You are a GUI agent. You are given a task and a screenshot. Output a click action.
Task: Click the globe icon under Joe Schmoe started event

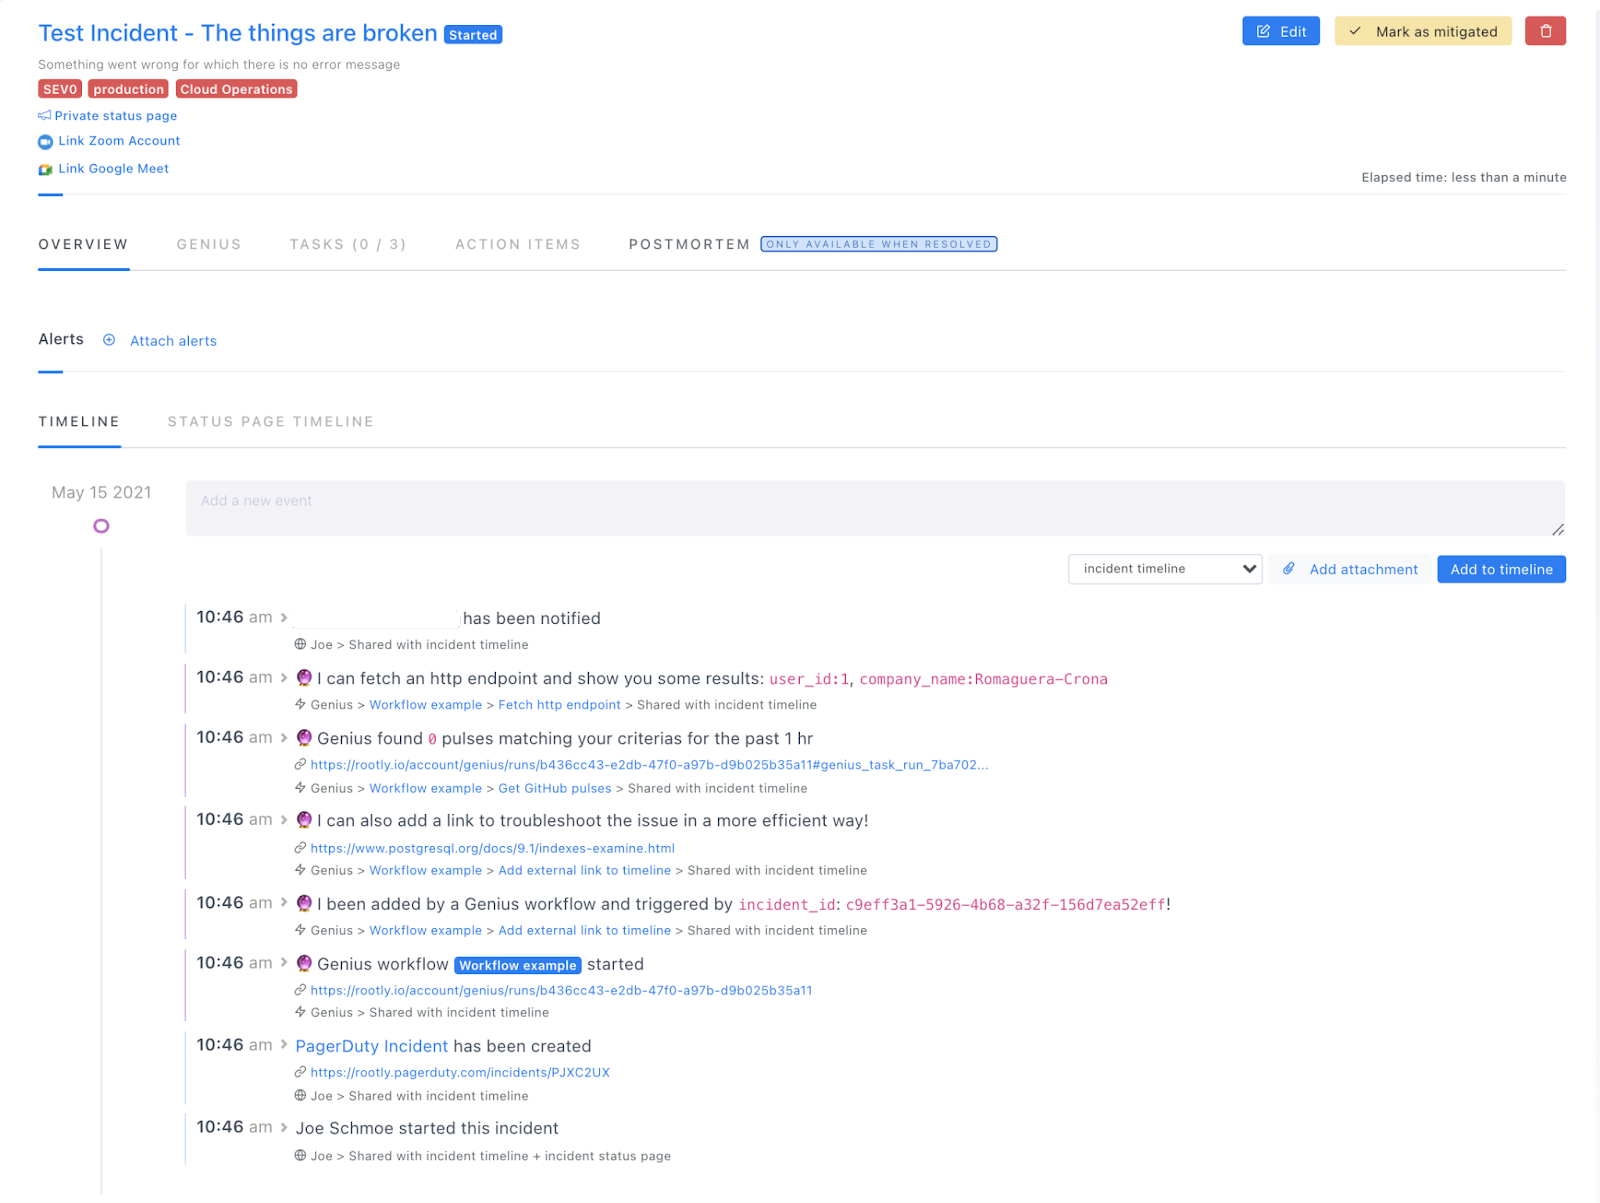click(300, 1156)
